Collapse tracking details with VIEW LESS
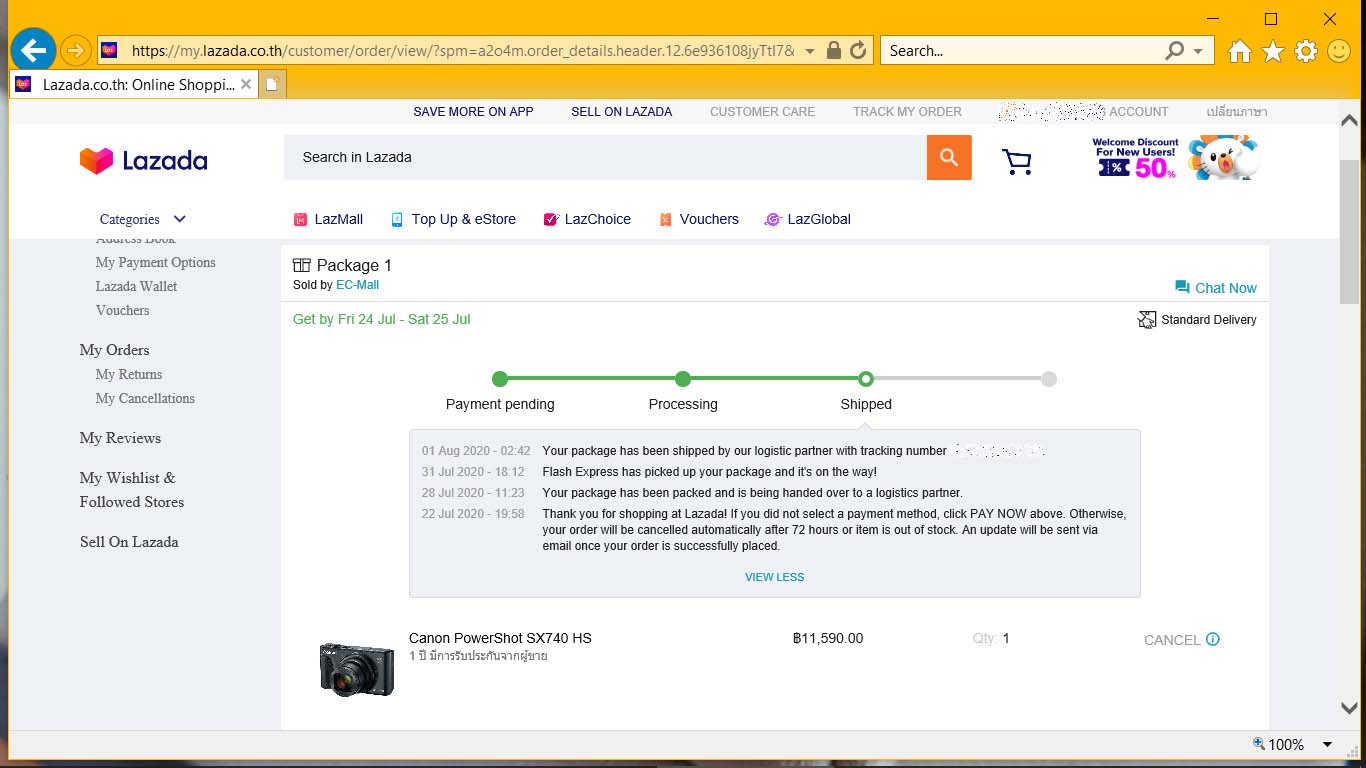This screenshot has width=1366, height=768. 774,577
